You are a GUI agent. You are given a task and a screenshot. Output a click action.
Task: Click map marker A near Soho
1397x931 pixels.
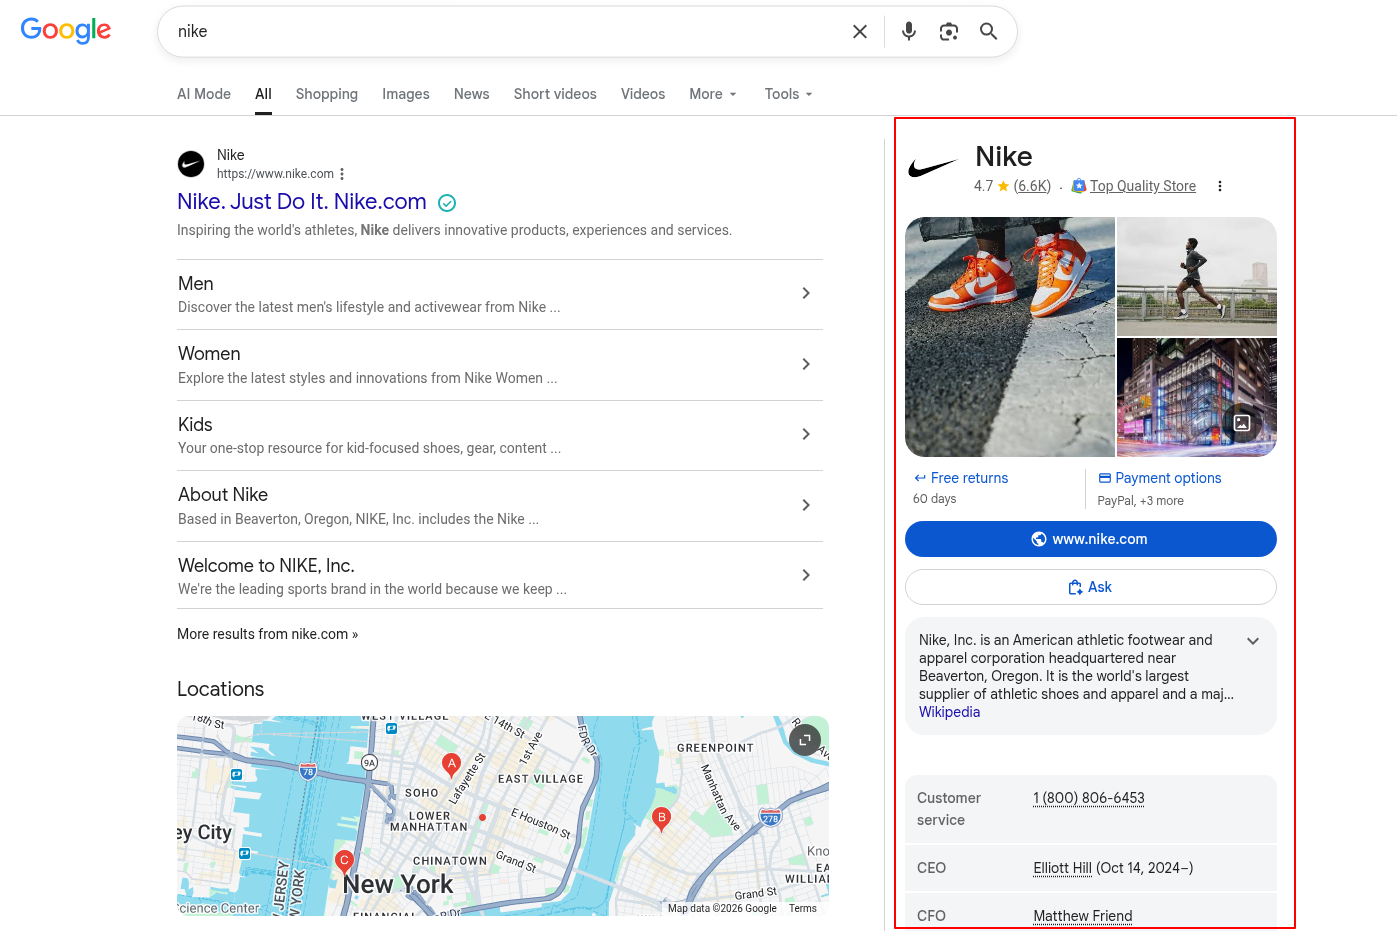(x=452, y=766)
